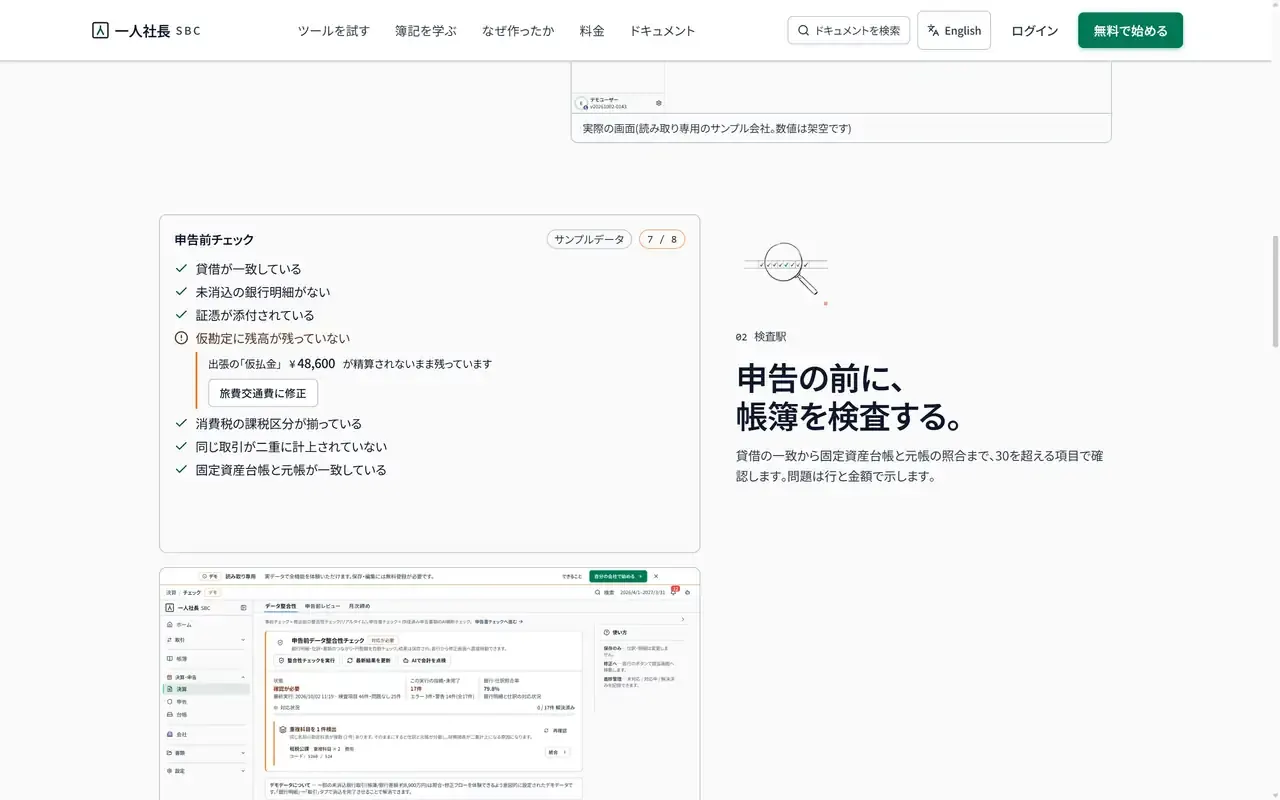This screenshot has height=800, width=1280.
Task: Open the ドキュメント nav link
Action: pyautogui.click(x=662, y=30)
